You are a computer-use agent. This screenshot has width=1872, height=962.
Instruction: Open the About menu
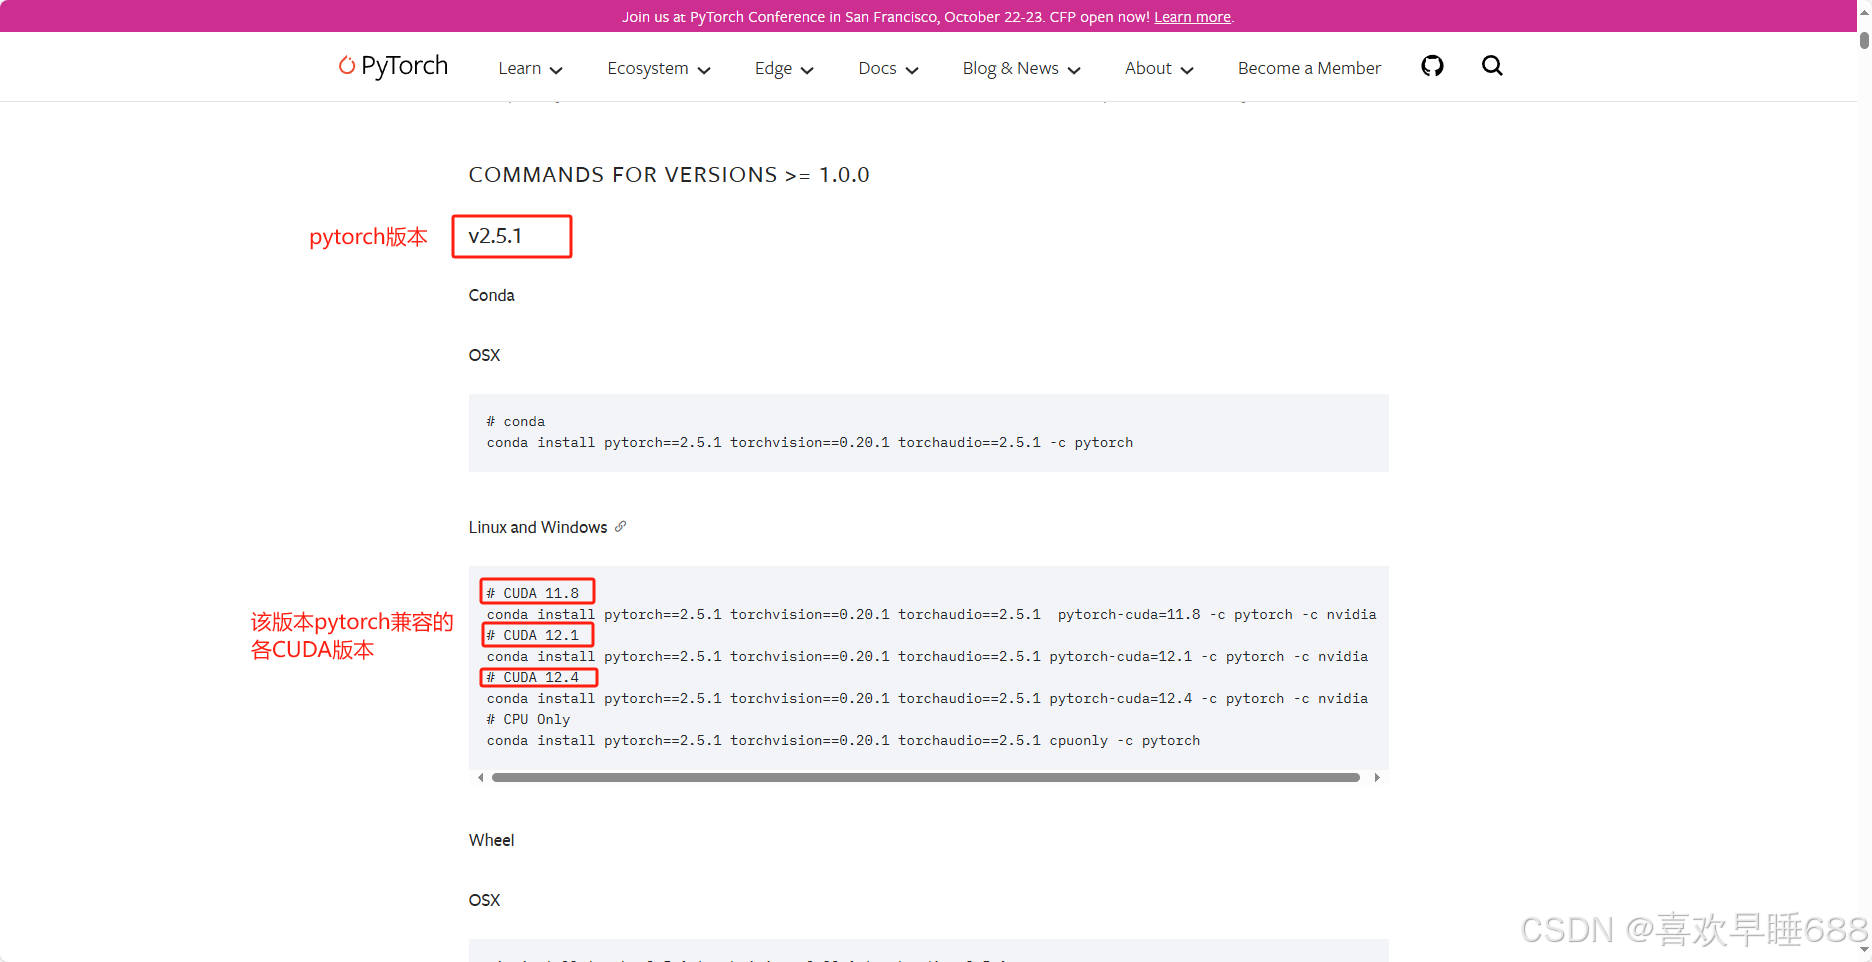pos(1147,68)
